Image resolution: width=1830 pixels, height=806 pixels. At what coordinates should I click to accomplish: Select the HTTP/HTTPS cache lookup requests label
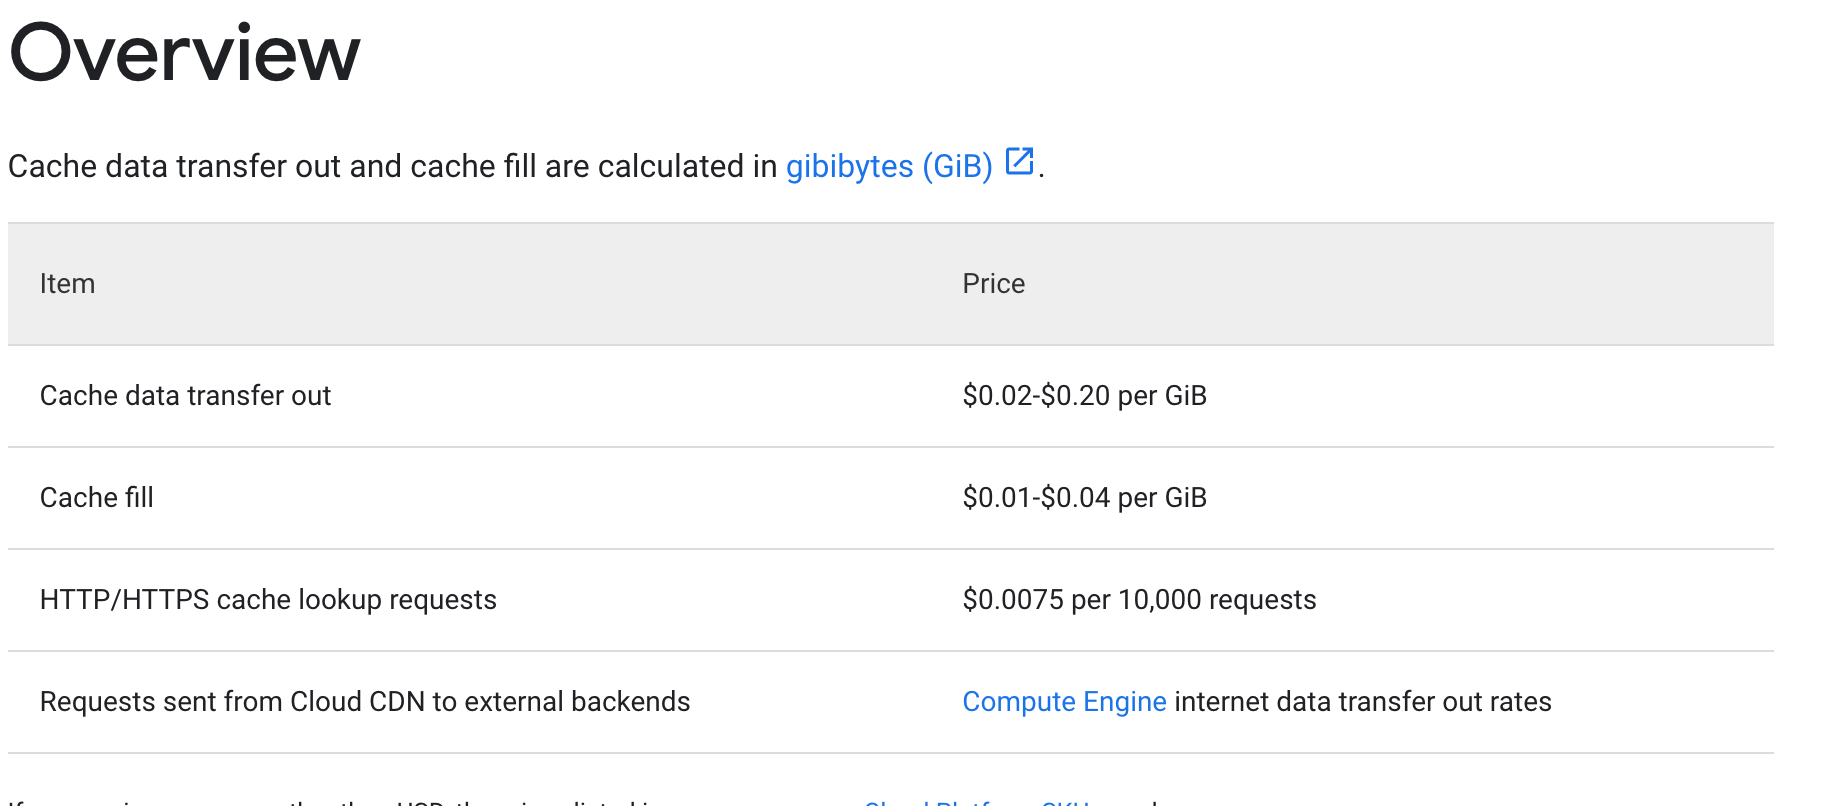[268, 600]
